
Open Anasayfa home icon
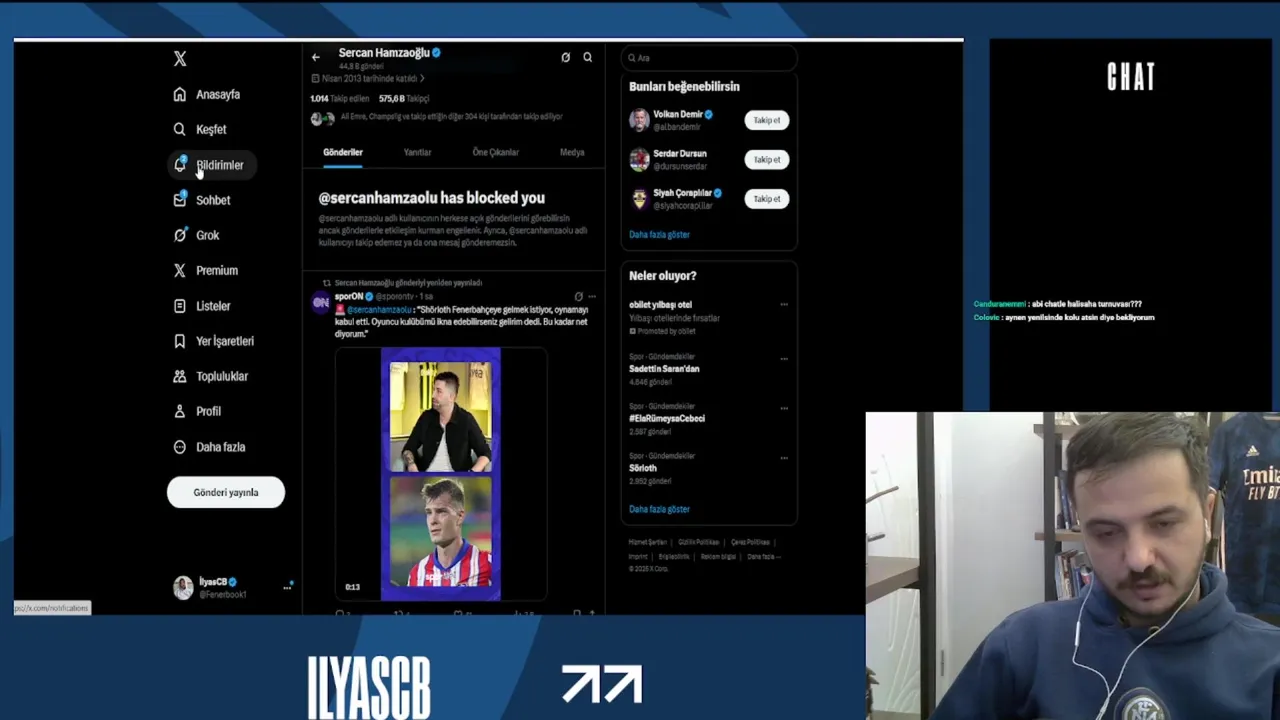(179, 94)
